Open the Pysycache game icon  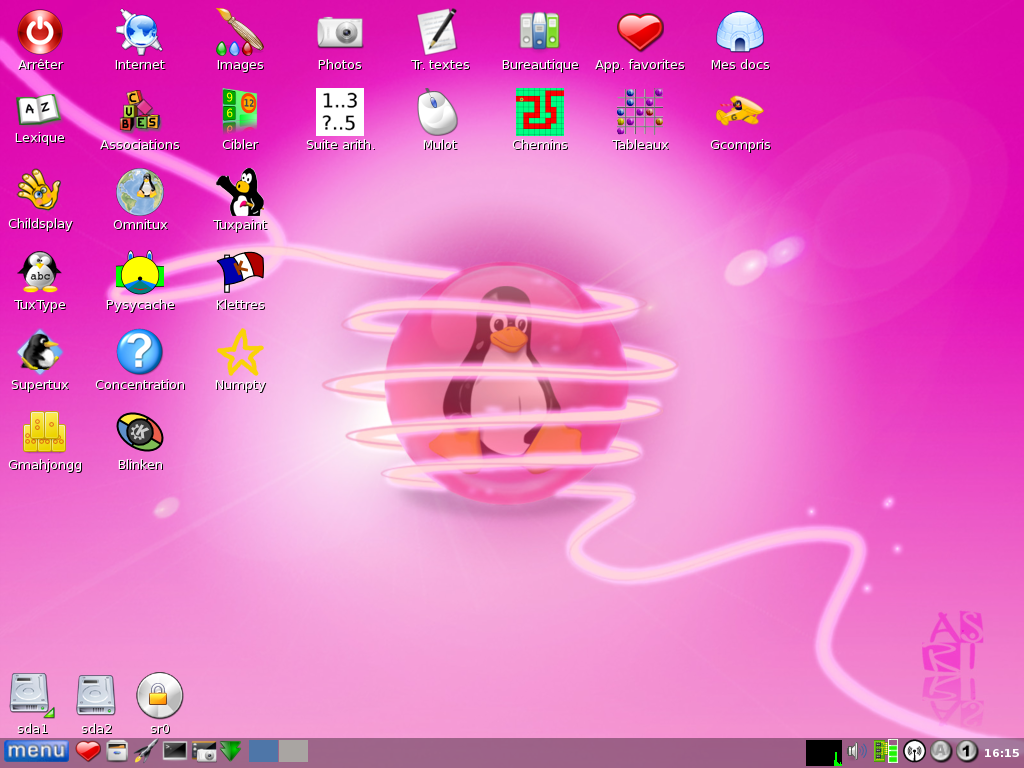coord(139,272)
